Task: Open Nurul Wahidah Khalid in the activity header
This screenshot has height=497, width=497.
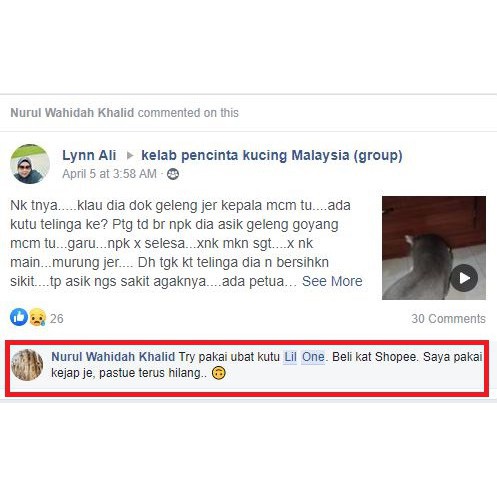Action: click(72, 113)
